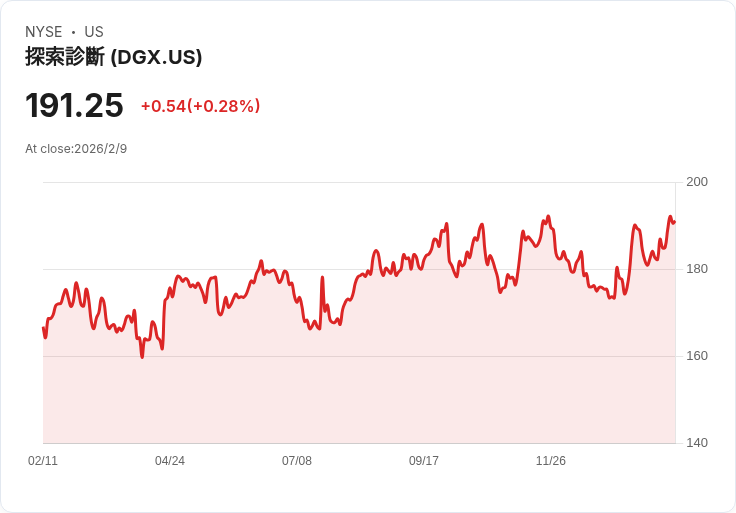This screenshot has width=736, height=513.
Task: Click the 140 price axis label
Action: [697, 443]
